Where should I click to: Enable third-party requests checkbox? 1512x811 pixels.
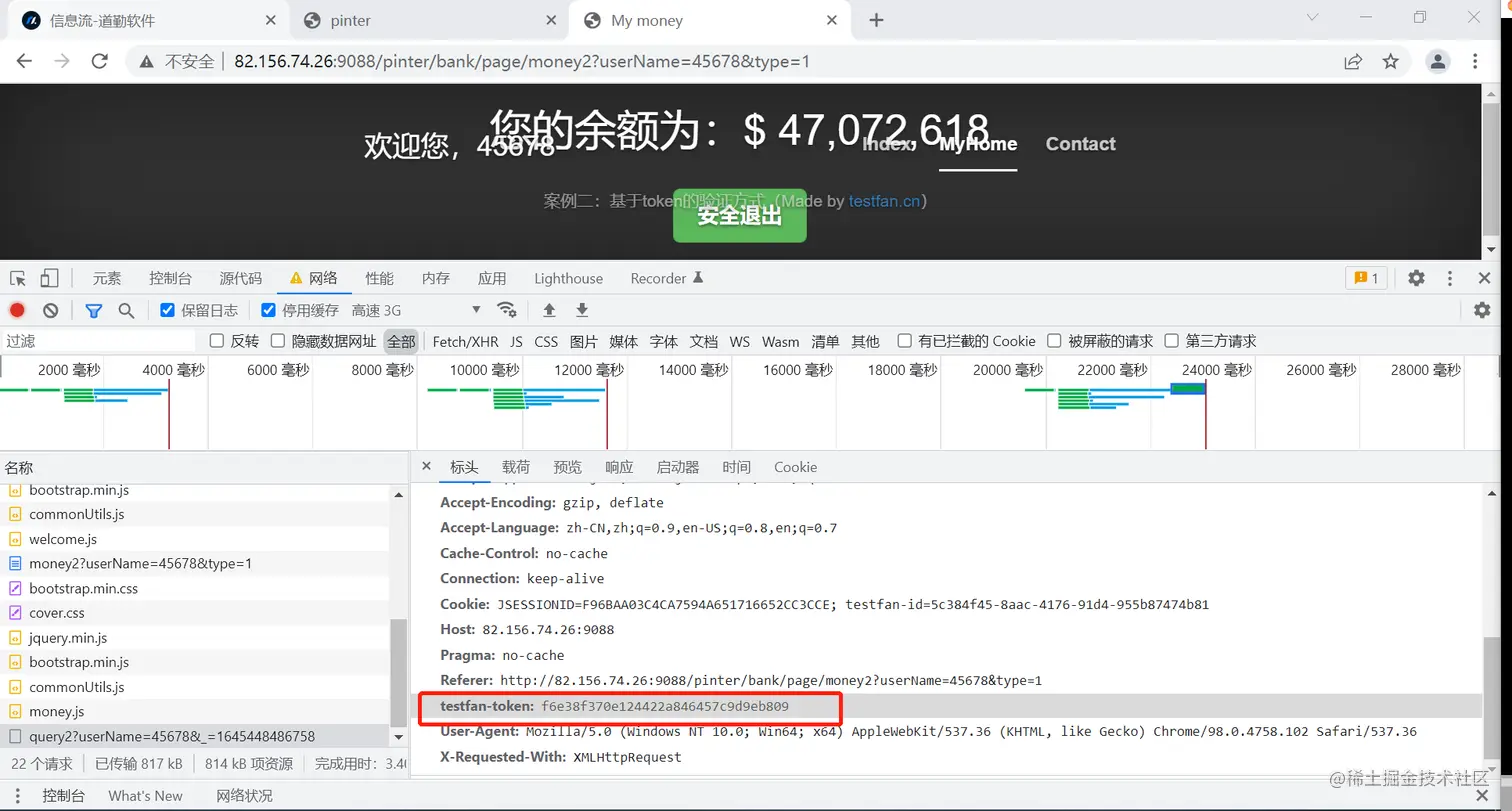coord(1172,341)
